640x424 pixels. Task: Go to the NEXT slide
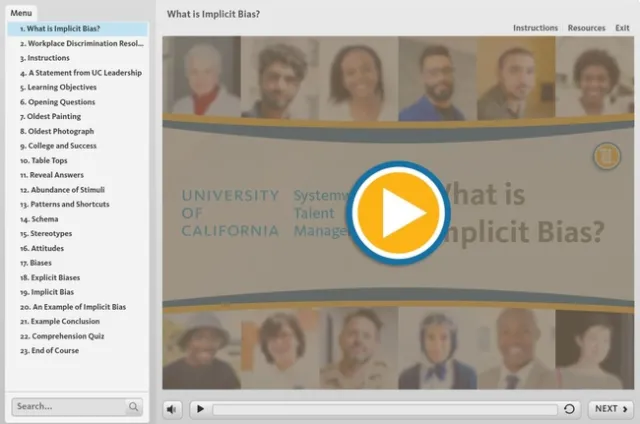point(611,409)
